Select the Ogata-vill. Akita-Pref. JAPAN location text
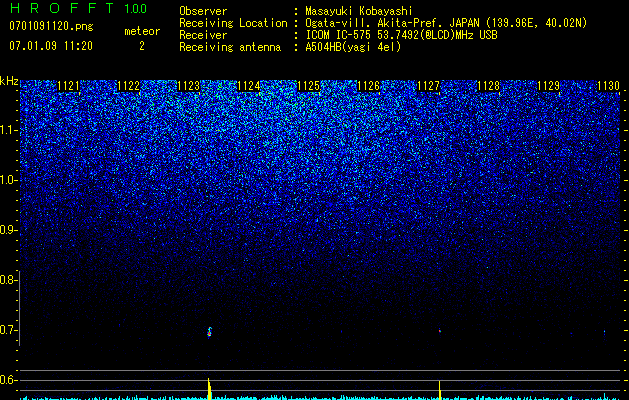629x400 pixels. pyautogui.click(x=446, y=23)
